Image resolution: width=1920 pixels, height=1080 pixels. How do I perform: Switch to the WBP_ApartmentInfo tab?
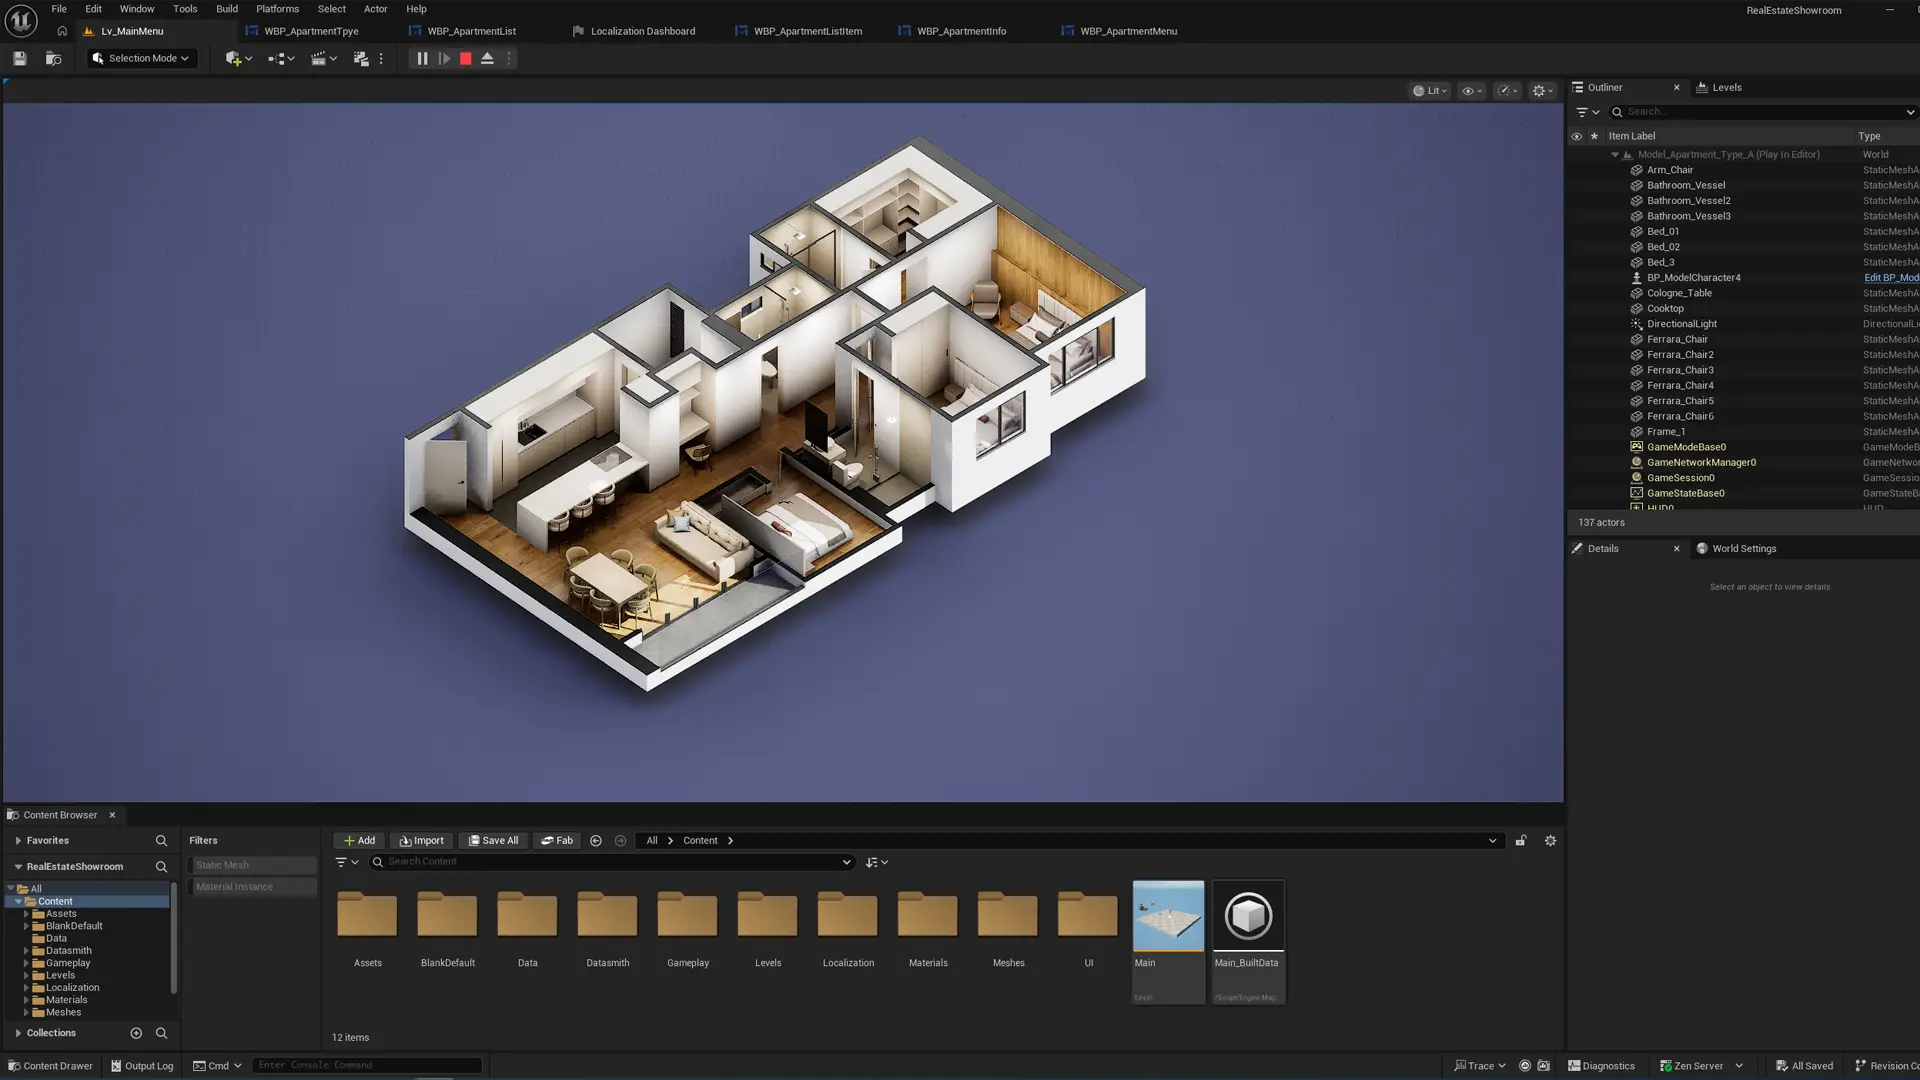pyautogui.click(x=960, y=31)
